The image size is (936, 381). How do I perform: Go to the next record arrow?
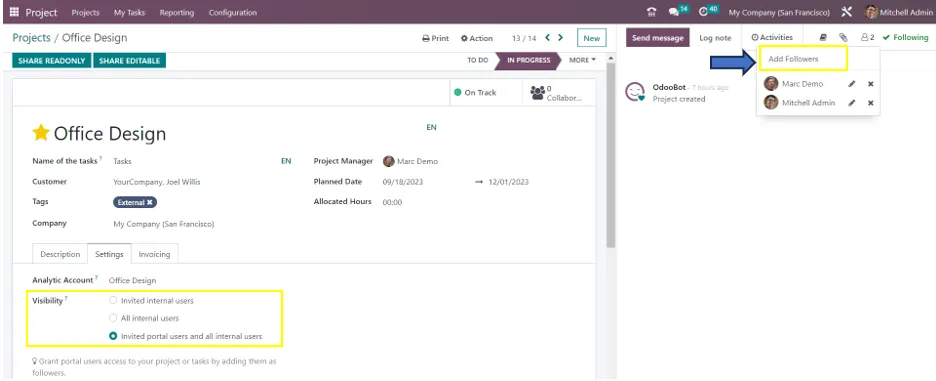[x=561, y=38]
